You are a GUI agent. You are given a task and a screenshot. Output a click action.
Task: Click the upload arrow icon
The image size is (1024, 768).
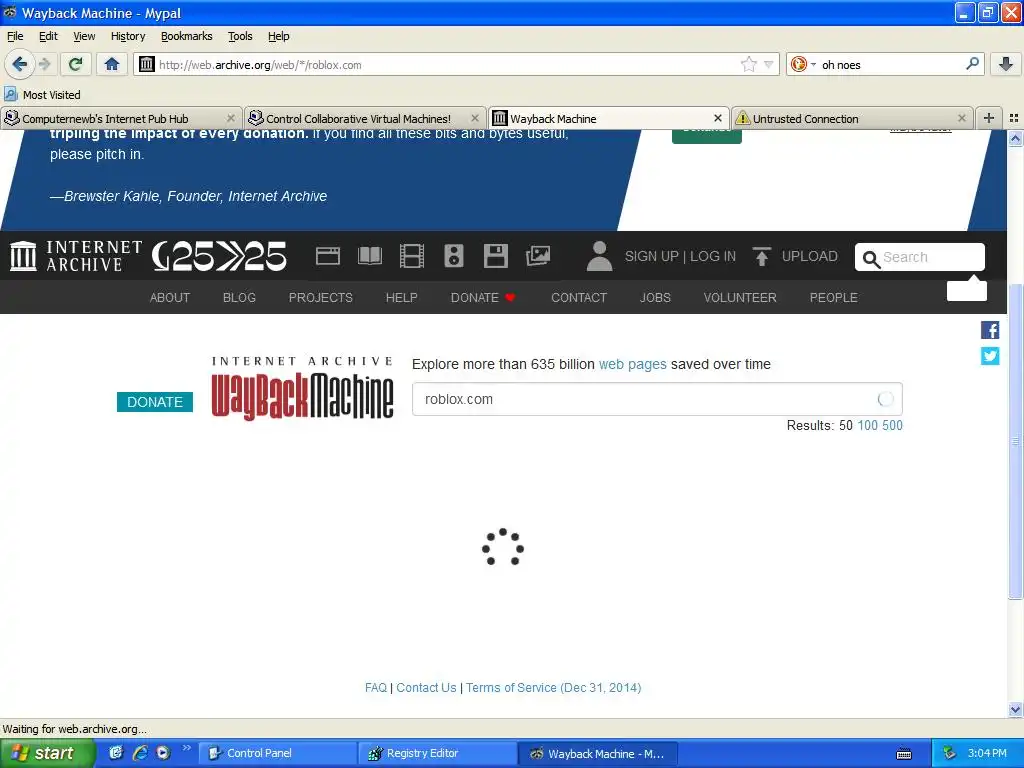[761, 256]
